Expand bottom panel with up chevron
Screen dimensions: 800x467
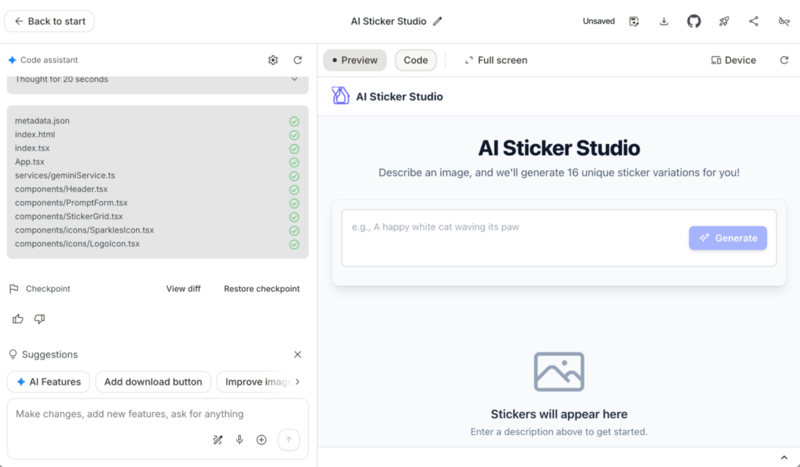click(x=784, y=458)
